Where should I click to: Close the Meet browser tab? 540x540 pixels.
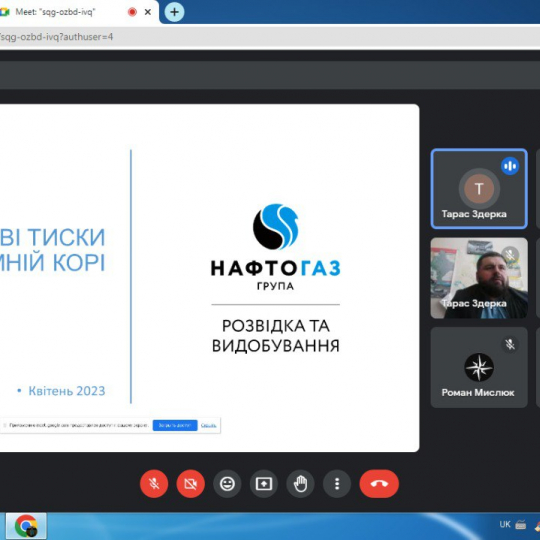148,12
